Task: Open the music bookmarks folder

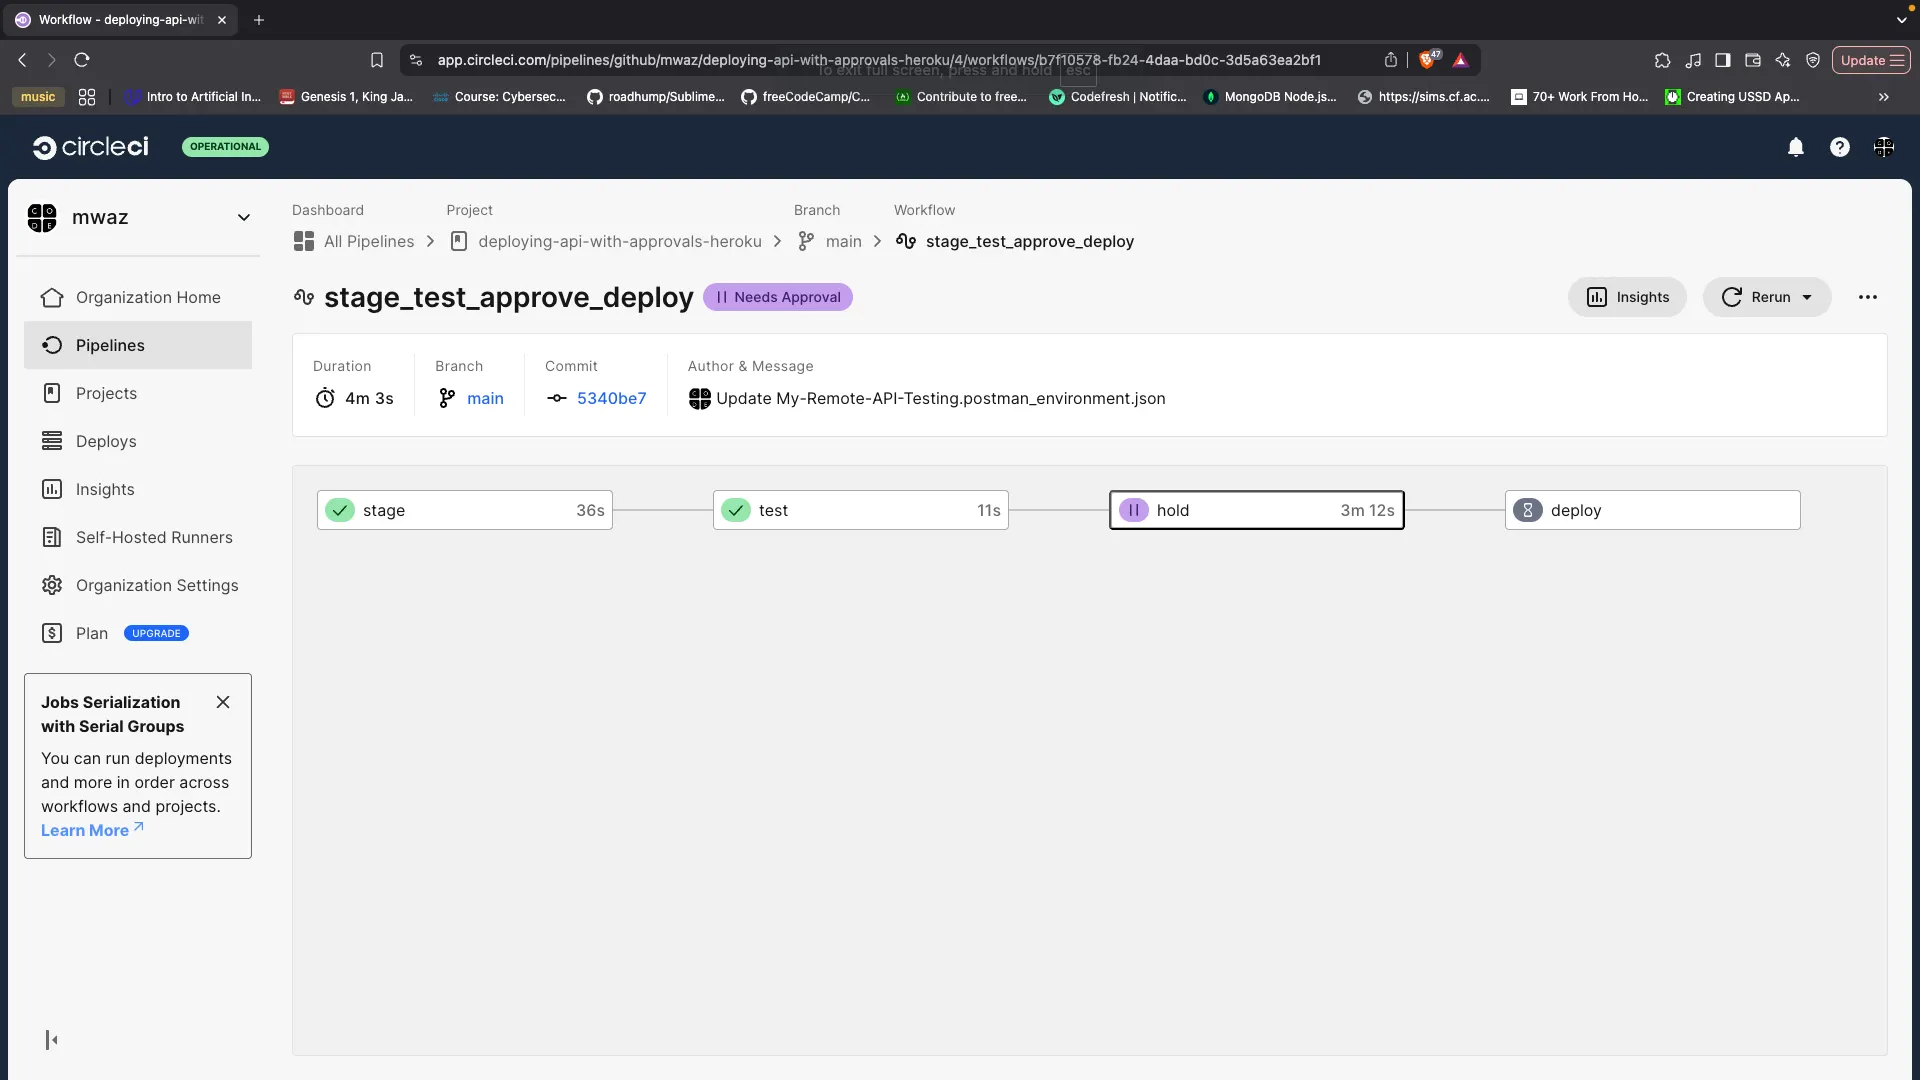Action: click(38, 97)
